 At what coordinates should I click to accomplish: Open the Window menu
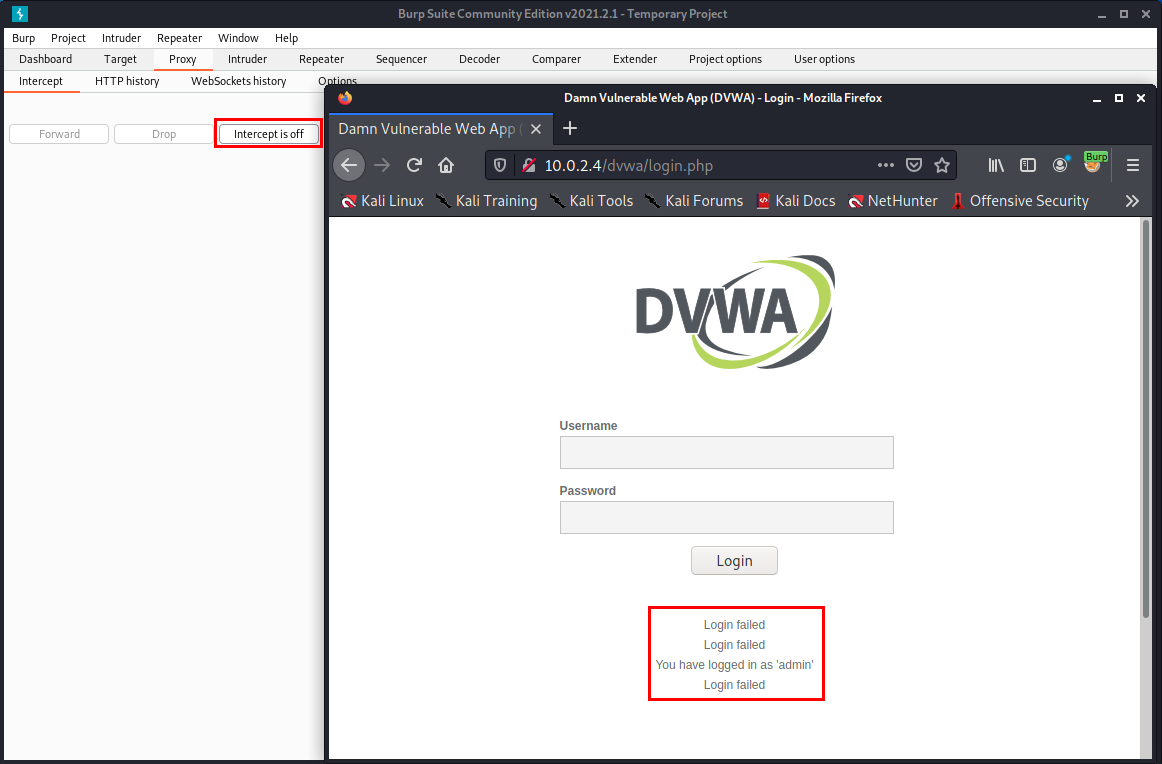coord(238,38)
